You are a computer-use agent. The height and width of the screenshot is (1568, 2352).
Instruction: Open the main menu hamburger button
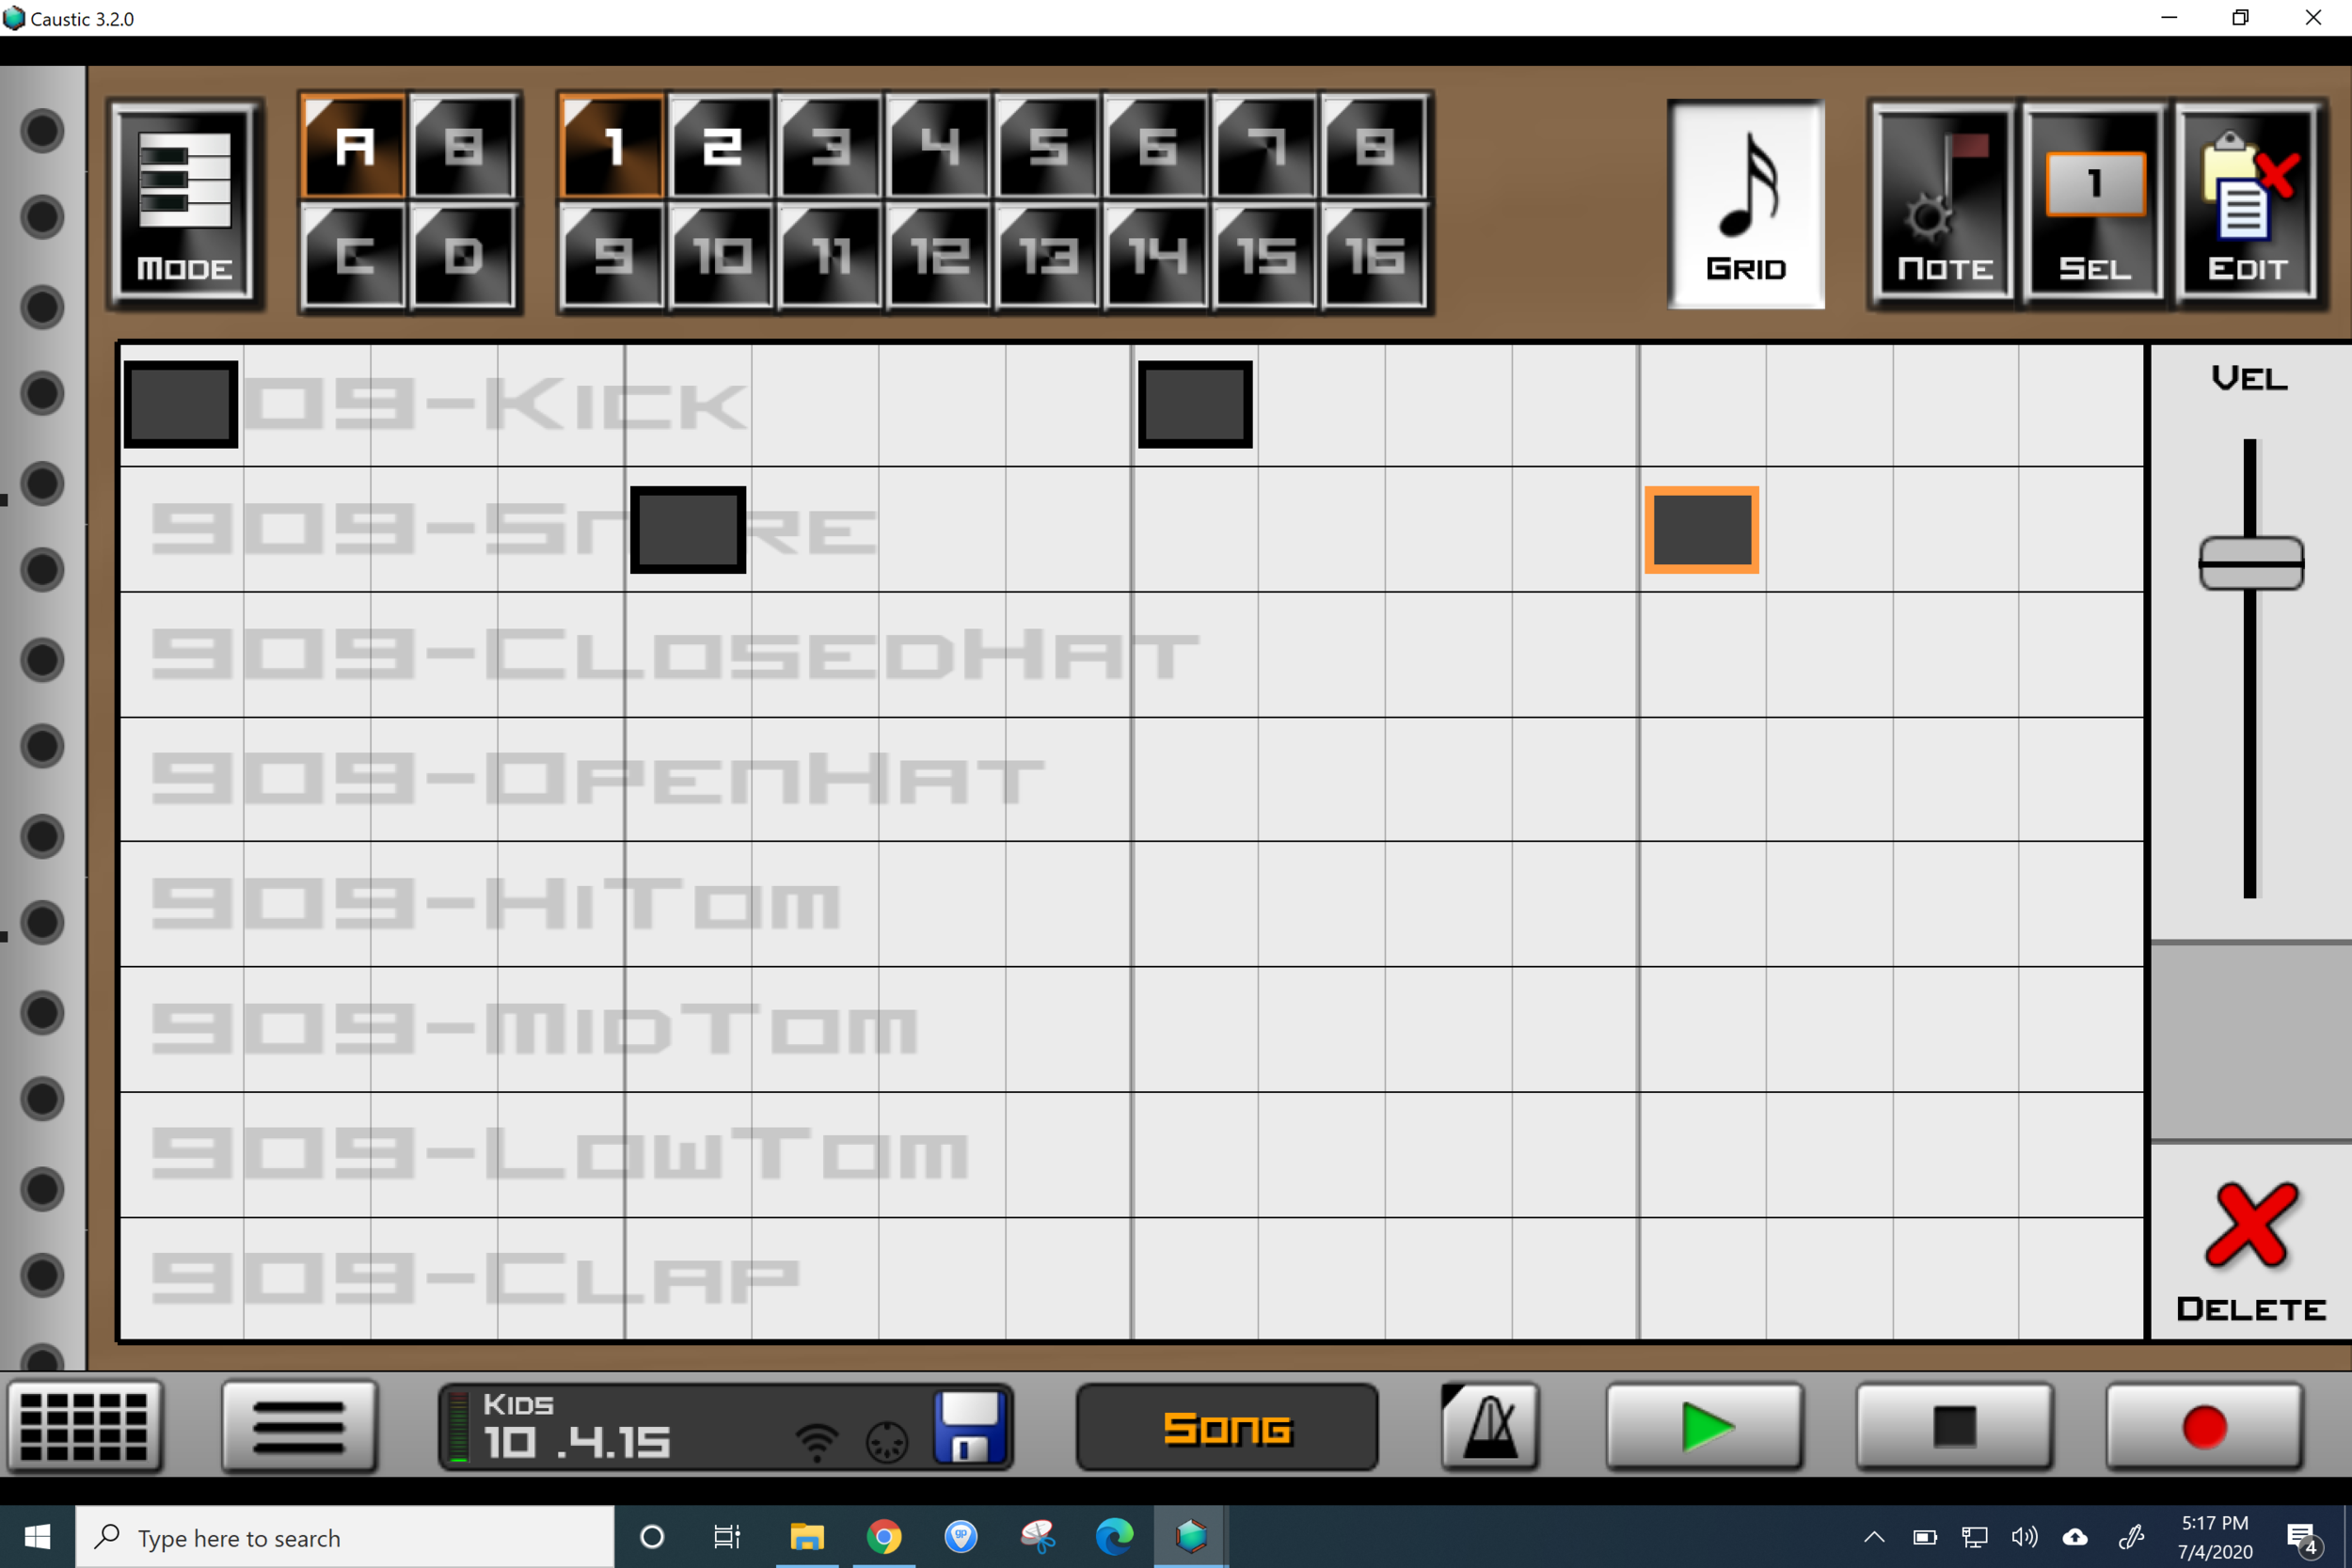pyautogui.click(x=298, y=1426)
